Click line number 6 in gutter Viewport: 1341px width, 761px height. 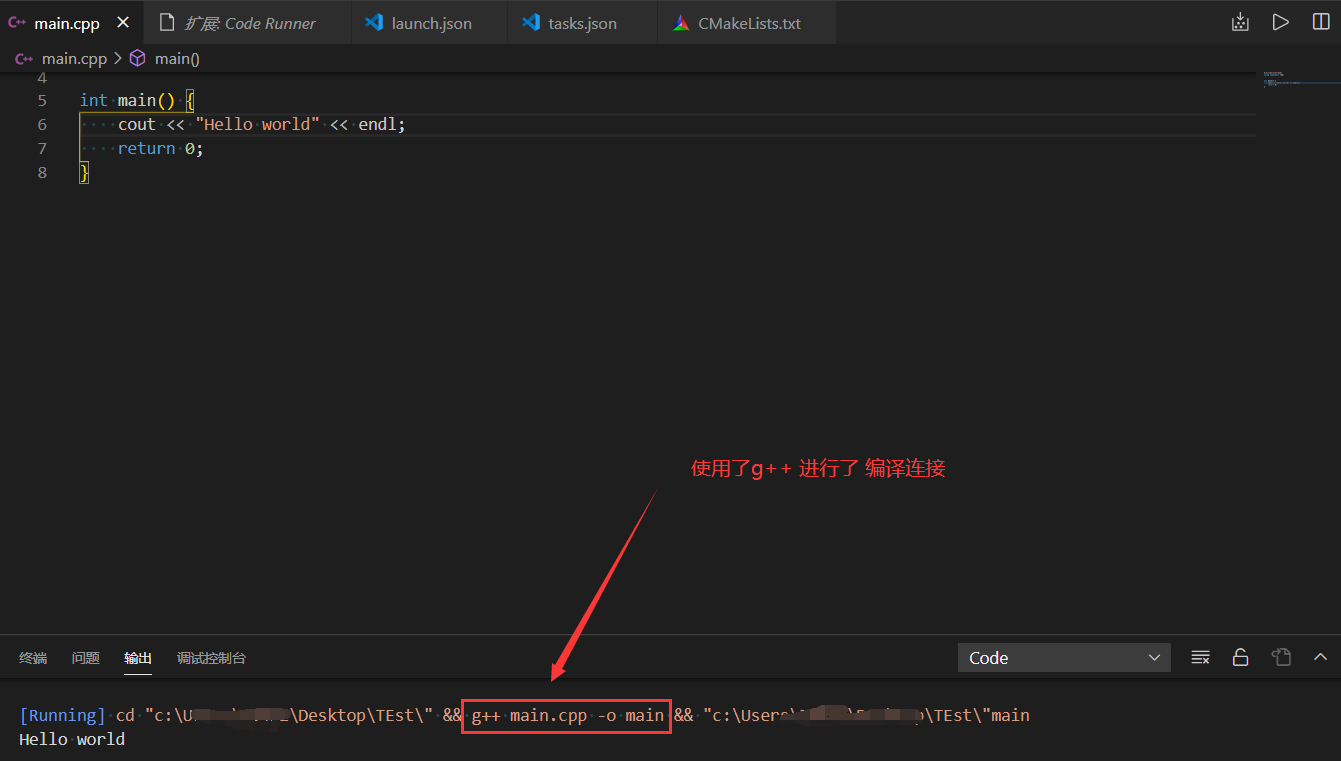tap(42, 124)
